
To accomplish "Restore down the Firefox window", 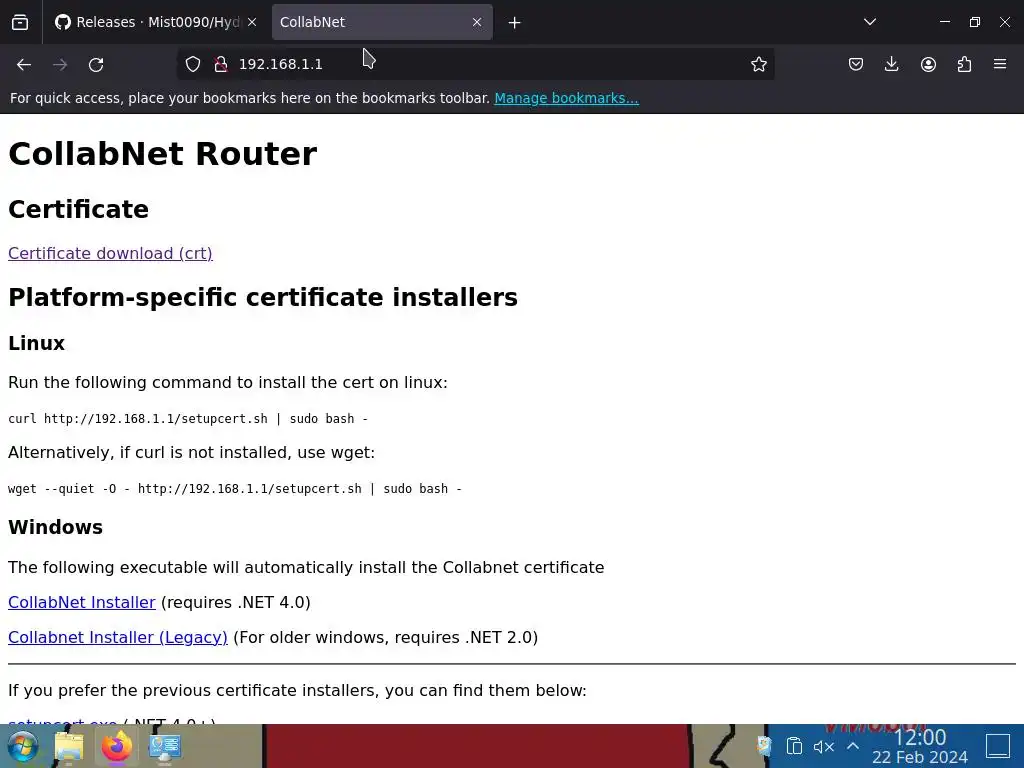I will click(974, 22).
